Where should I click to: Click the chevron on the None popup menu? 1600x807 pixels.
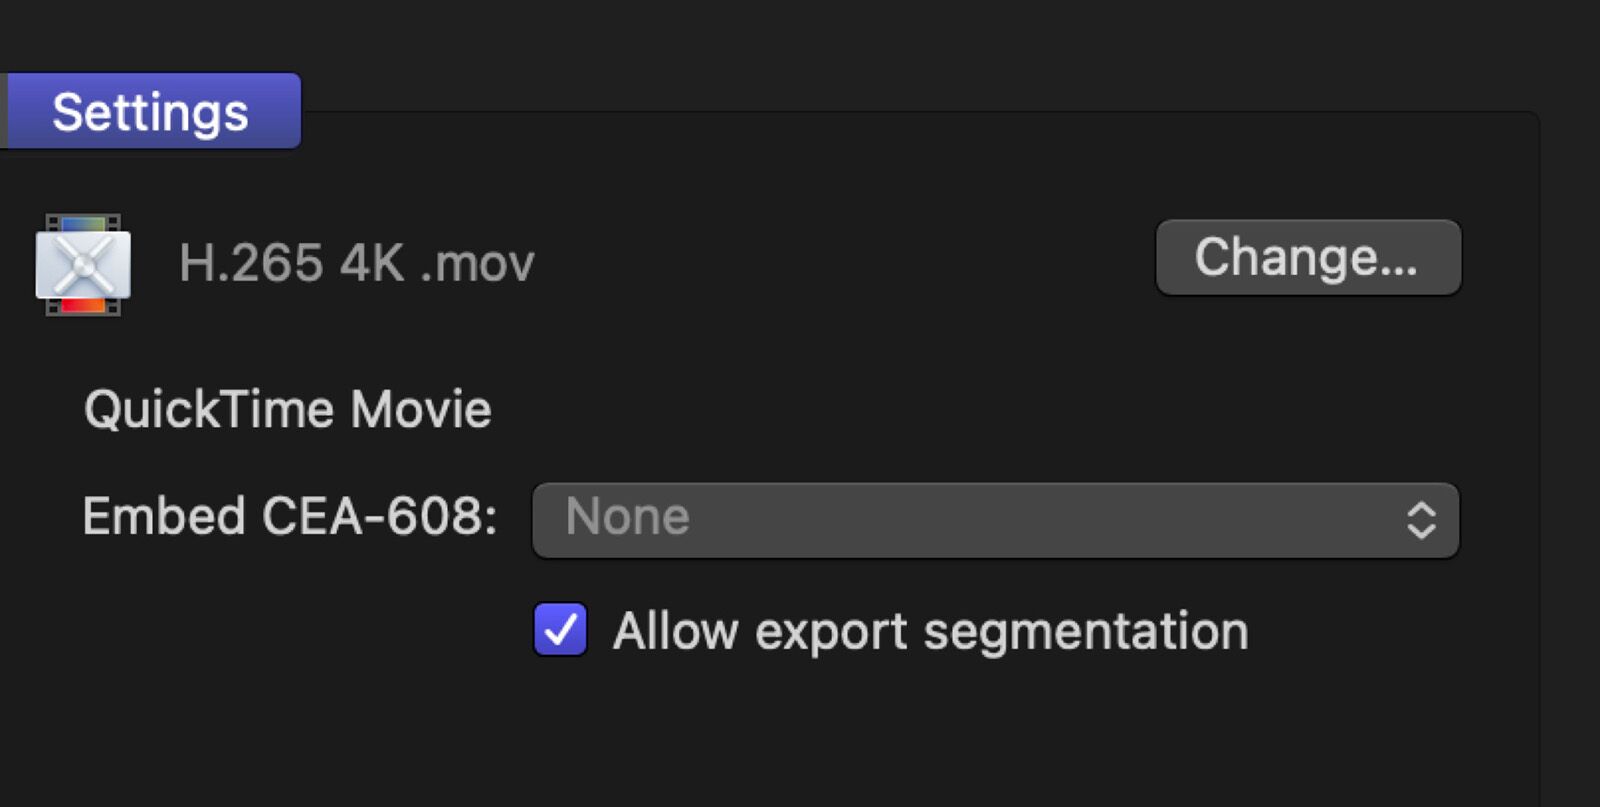(1424, 518)
